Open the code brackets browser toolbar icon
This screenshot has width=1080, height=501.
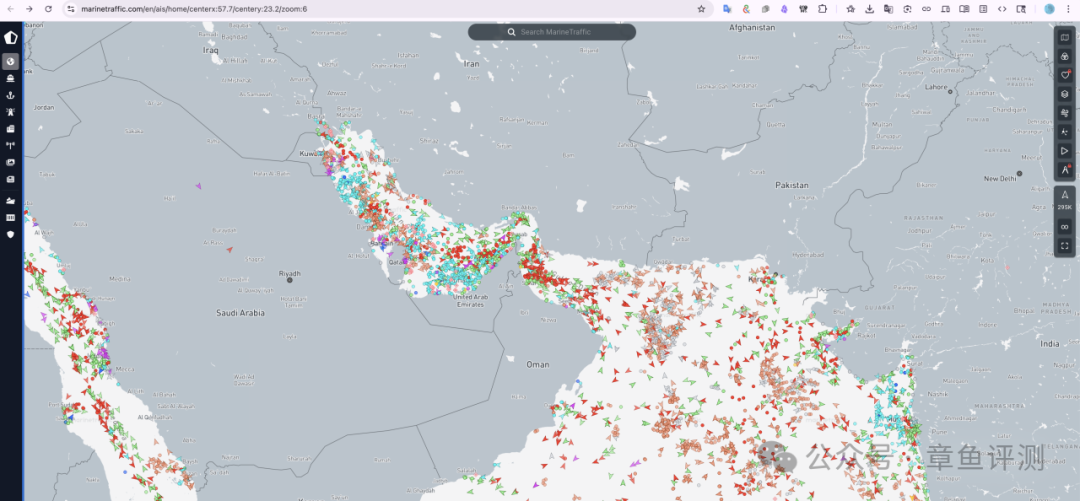(1002, 9)
